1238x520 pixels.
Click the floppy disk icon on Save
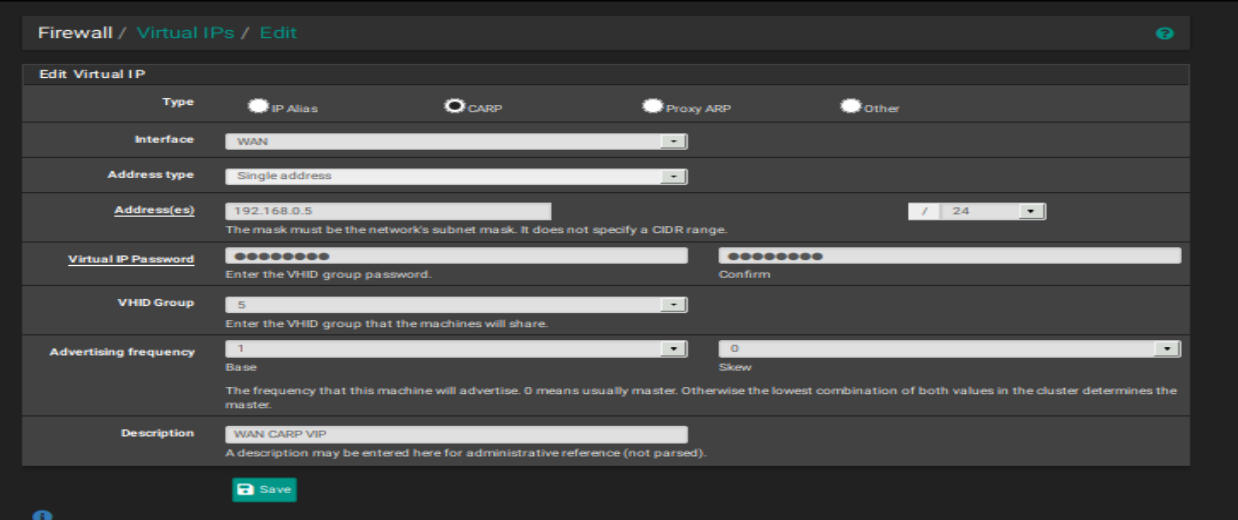click(x=246, y=490)
